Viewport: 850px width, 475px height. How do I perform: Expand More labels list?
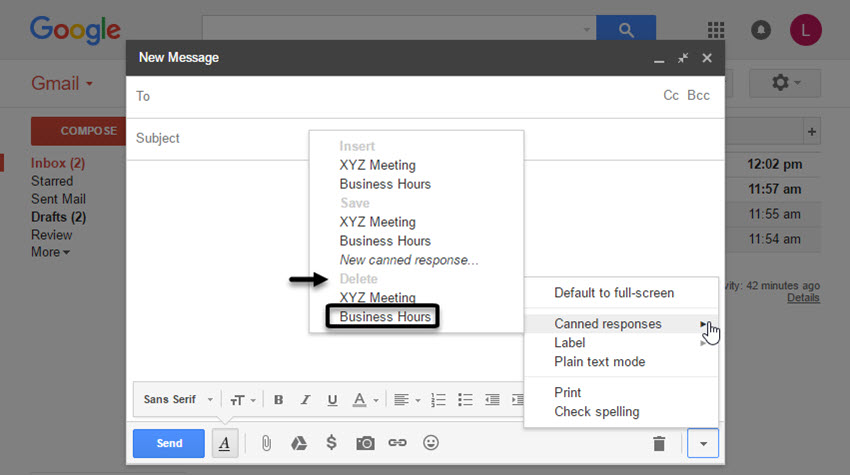click(x=50, y=252)
